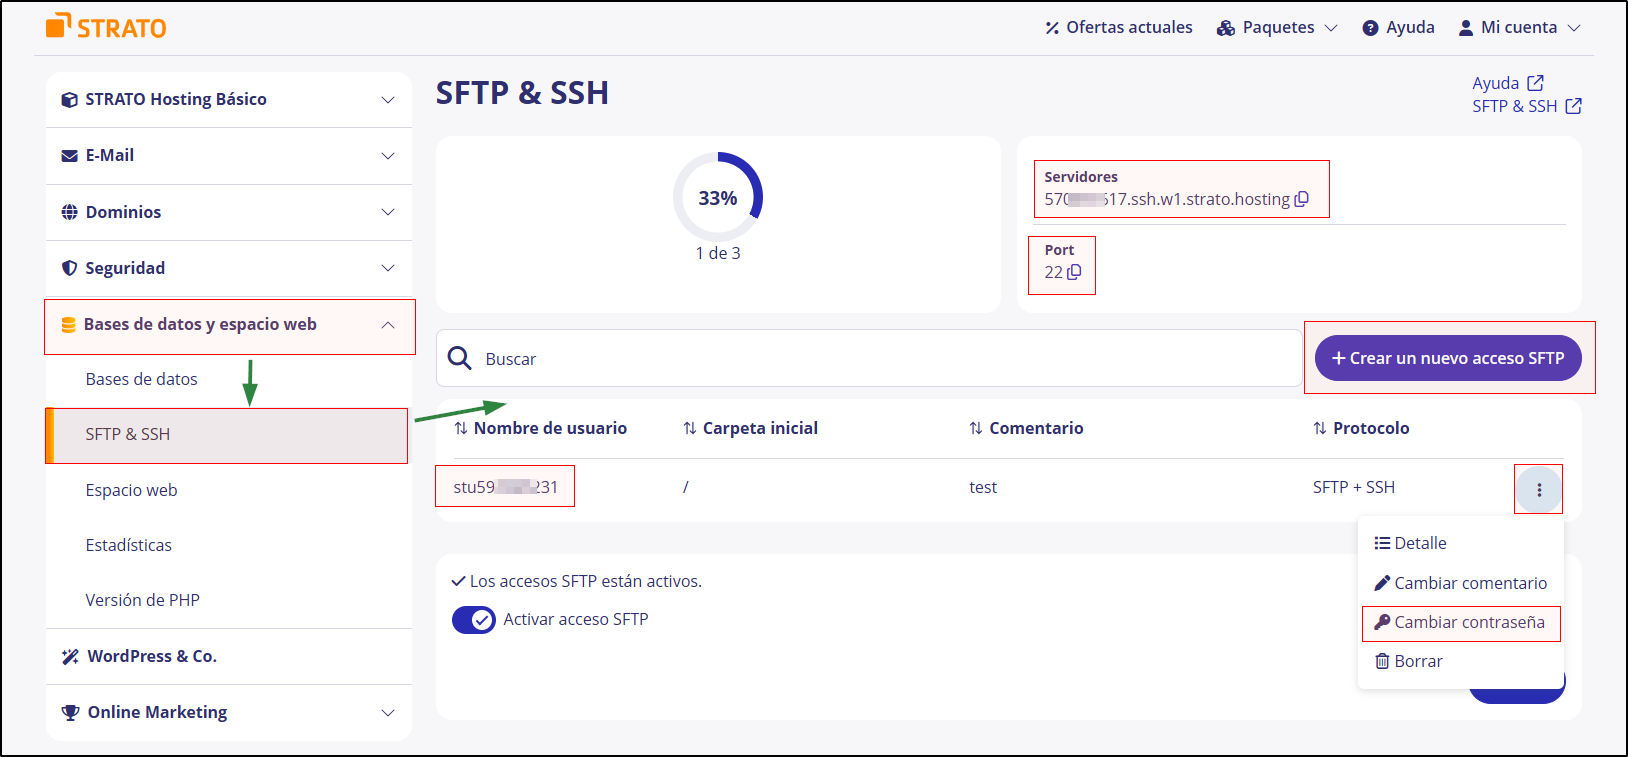This screenshot has height=757, width=1628.
Task: Open Versión de PHP submenu item
Action: point(143,600)
